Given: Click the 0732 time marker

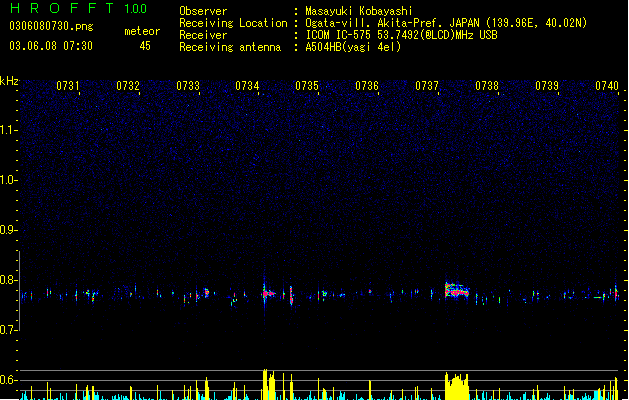Looking at the screenshot, I should tap(128, 86).
